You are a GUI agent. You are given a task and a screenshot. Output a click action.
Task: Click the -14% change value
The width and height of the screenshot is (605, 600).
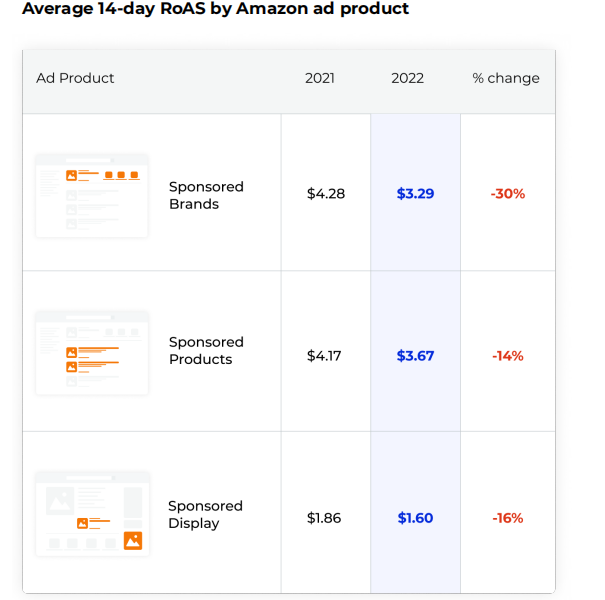click(x=508, y=356)
